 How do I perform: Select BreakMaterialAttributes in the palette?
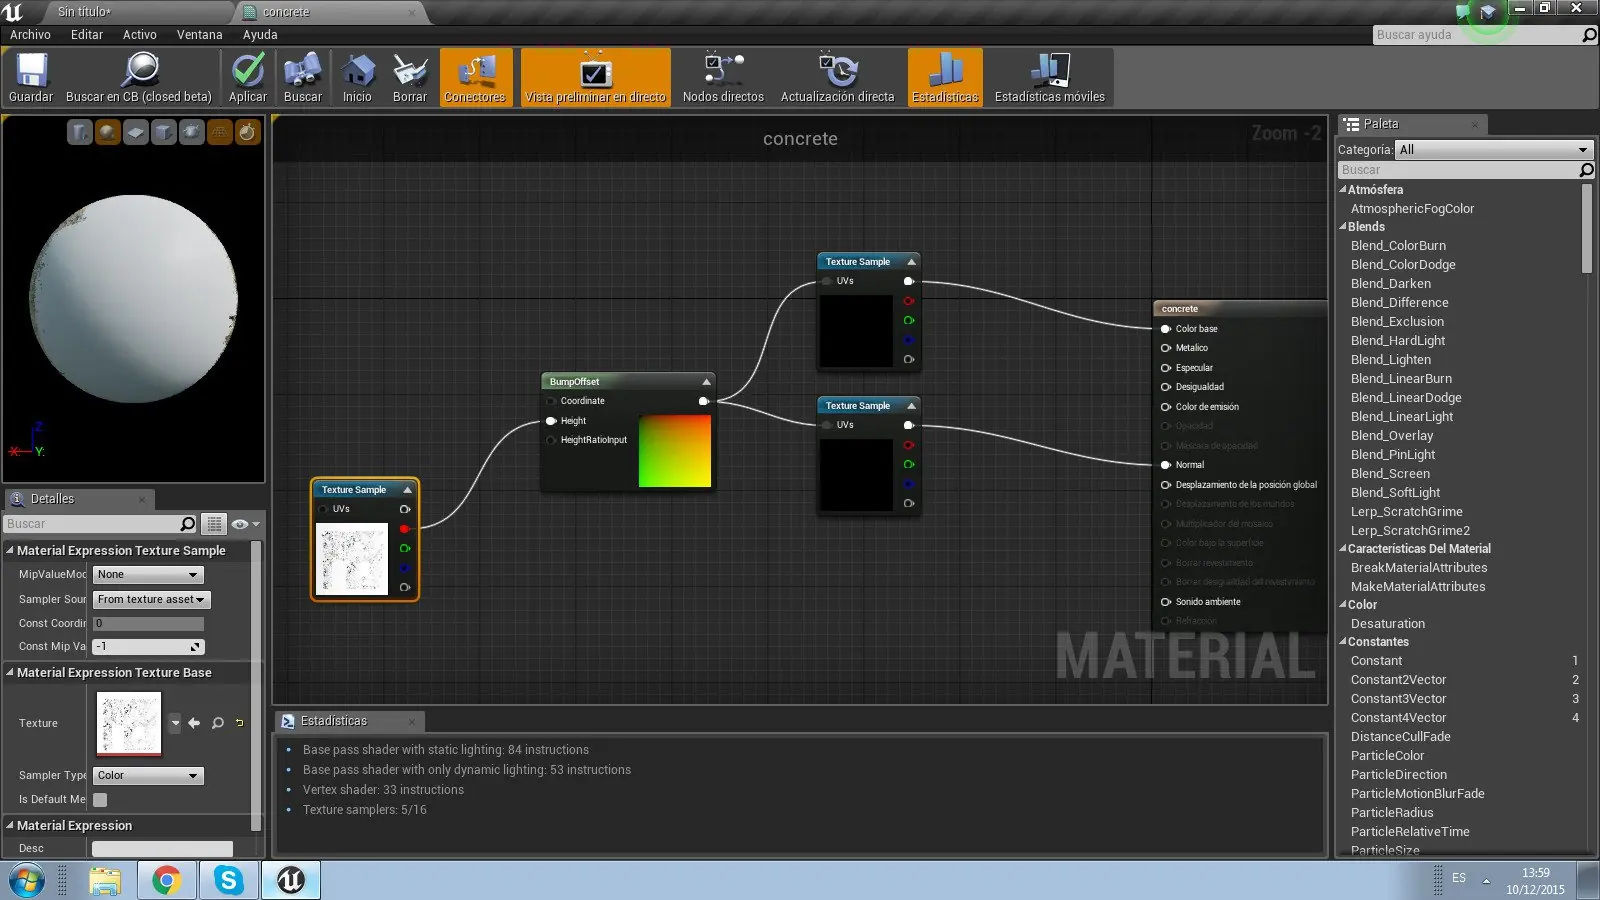[1419, 568]
